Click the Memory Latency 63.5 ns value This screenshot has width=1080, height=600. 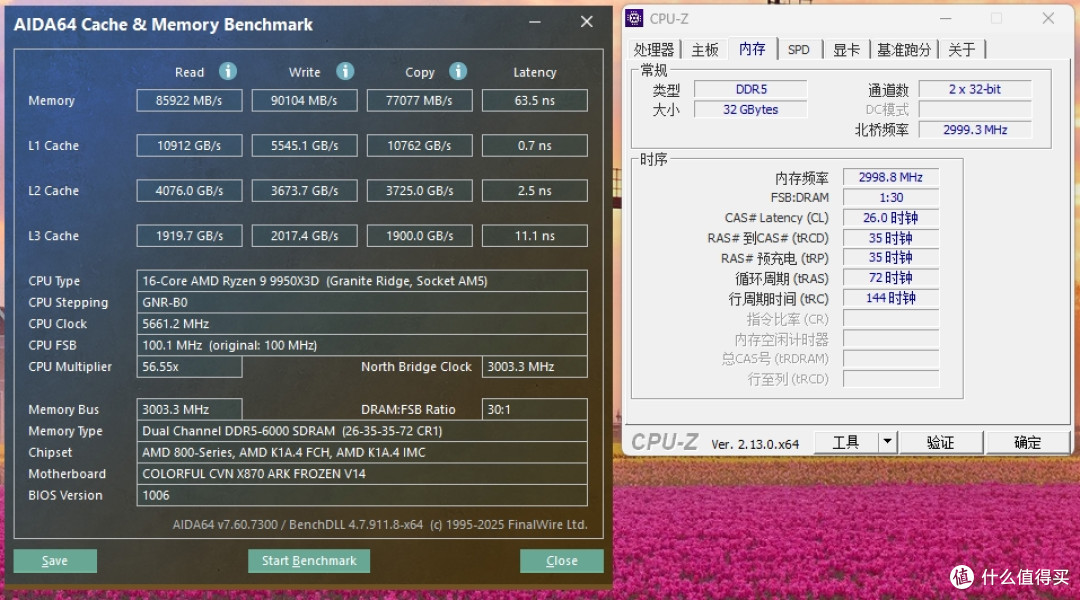(x=534, y=101)
